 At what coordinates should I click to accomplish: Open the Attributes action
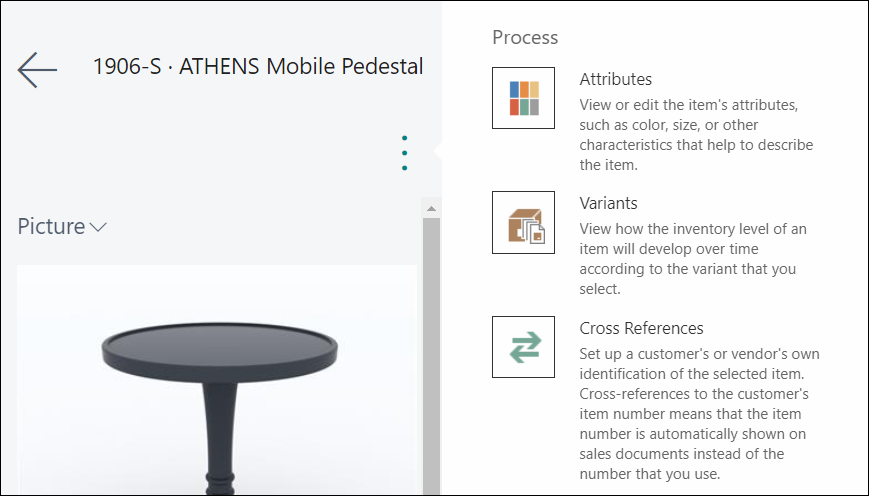point(615,79)
